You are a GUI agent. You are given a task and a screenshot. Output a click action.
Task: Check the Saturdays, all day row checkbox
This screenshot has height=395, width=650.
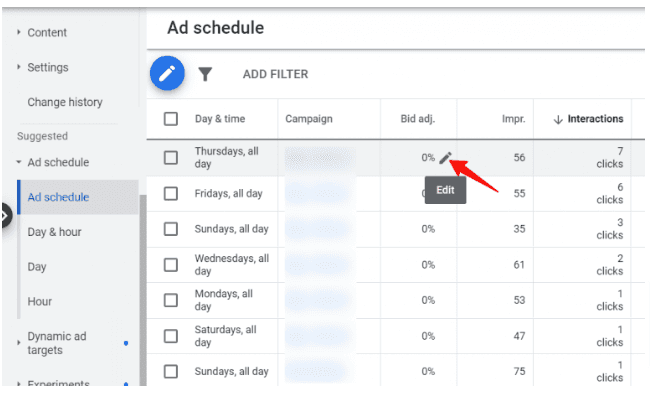171,336
